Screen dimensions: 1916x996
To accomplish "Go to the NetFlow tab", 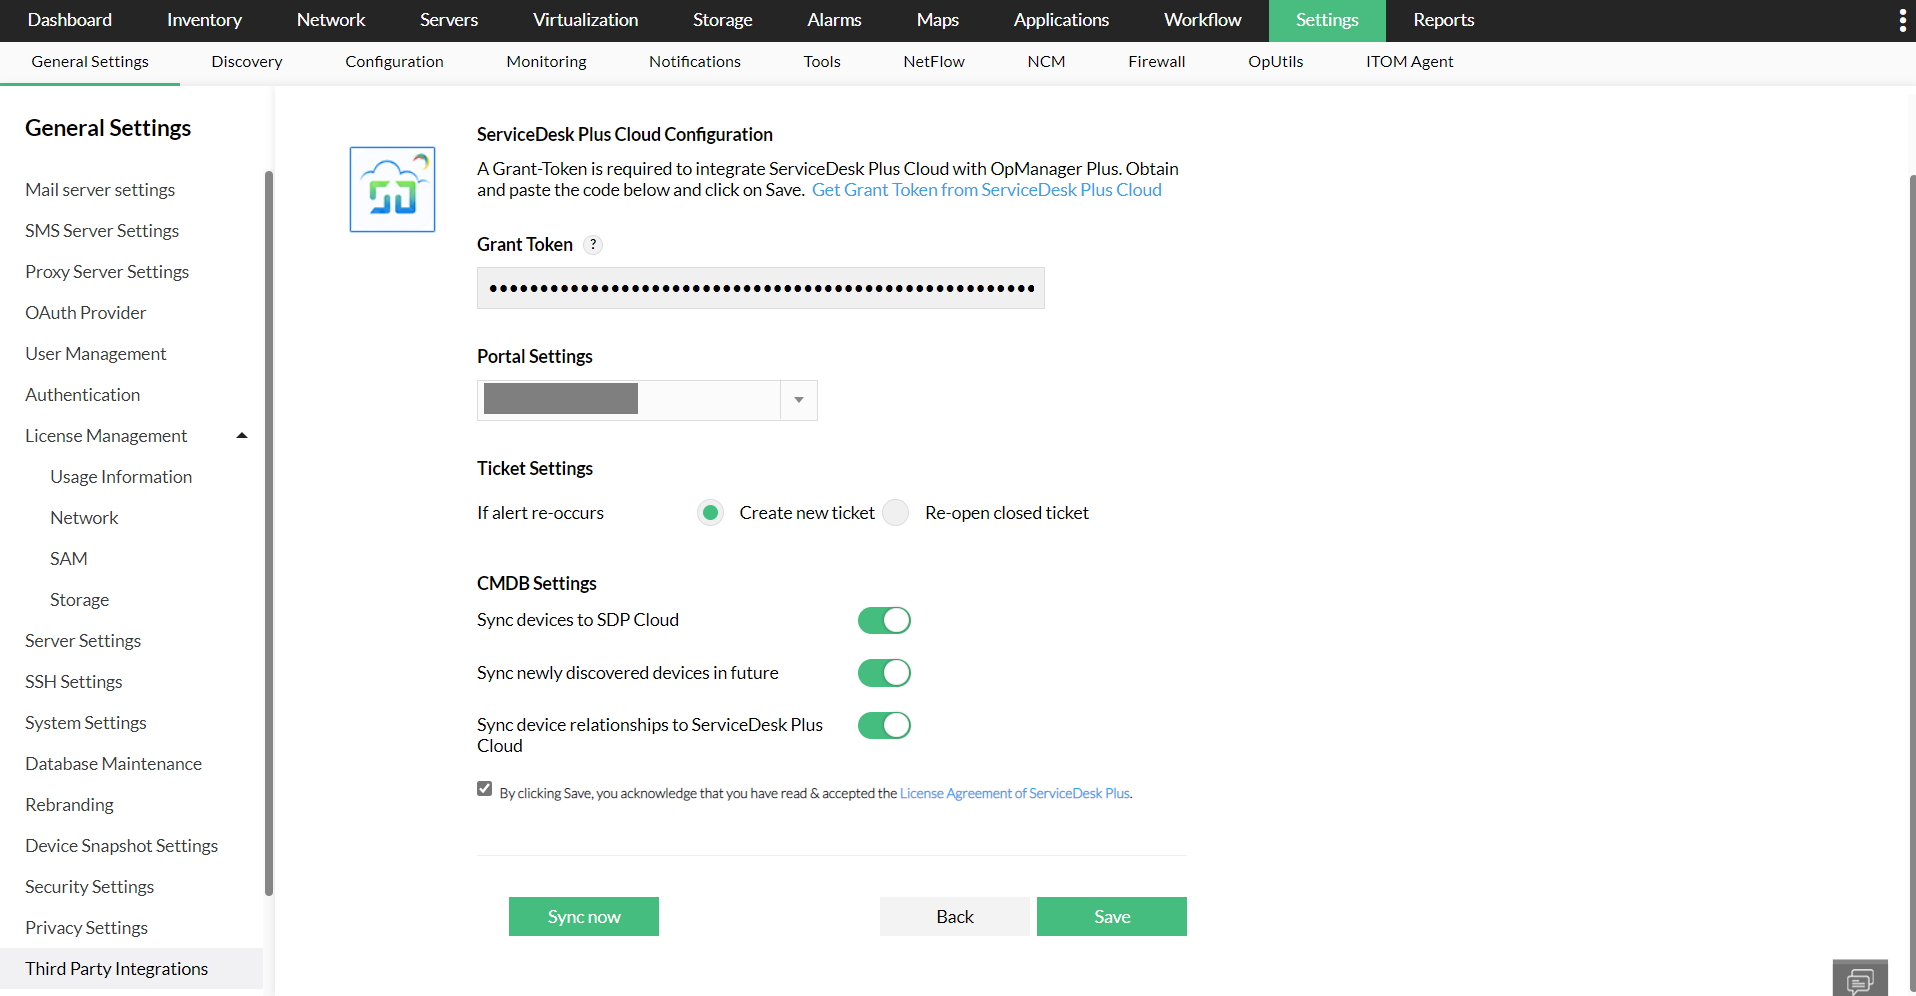I will point(933,61).
